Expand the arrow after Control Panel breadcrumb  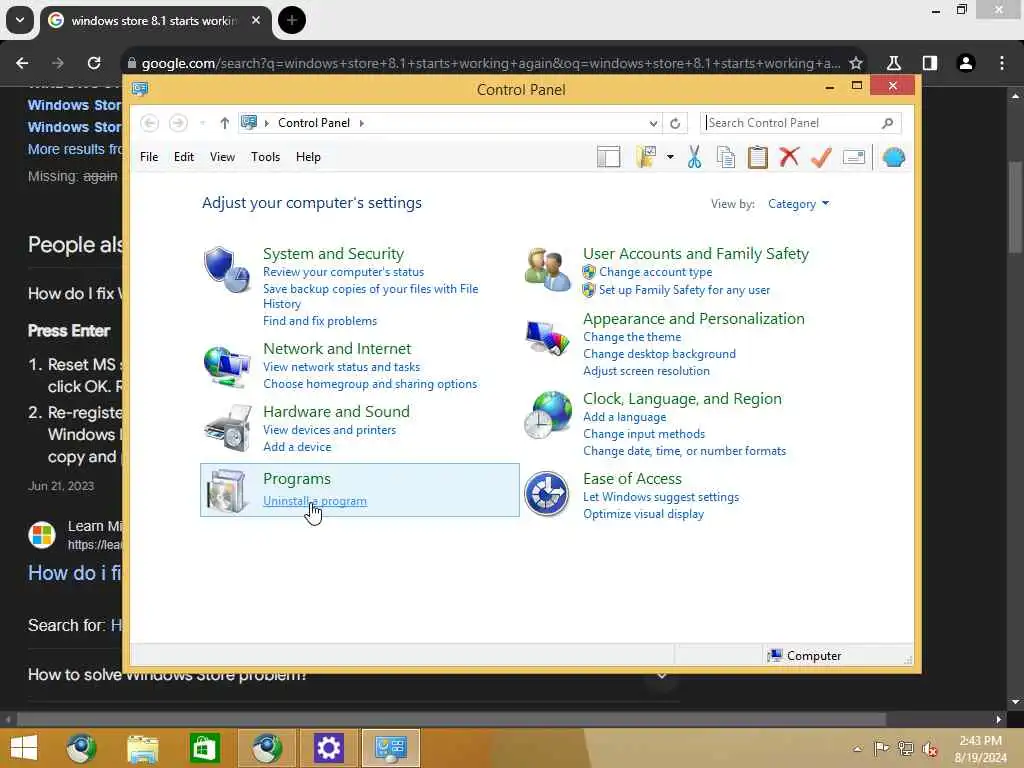362,123
